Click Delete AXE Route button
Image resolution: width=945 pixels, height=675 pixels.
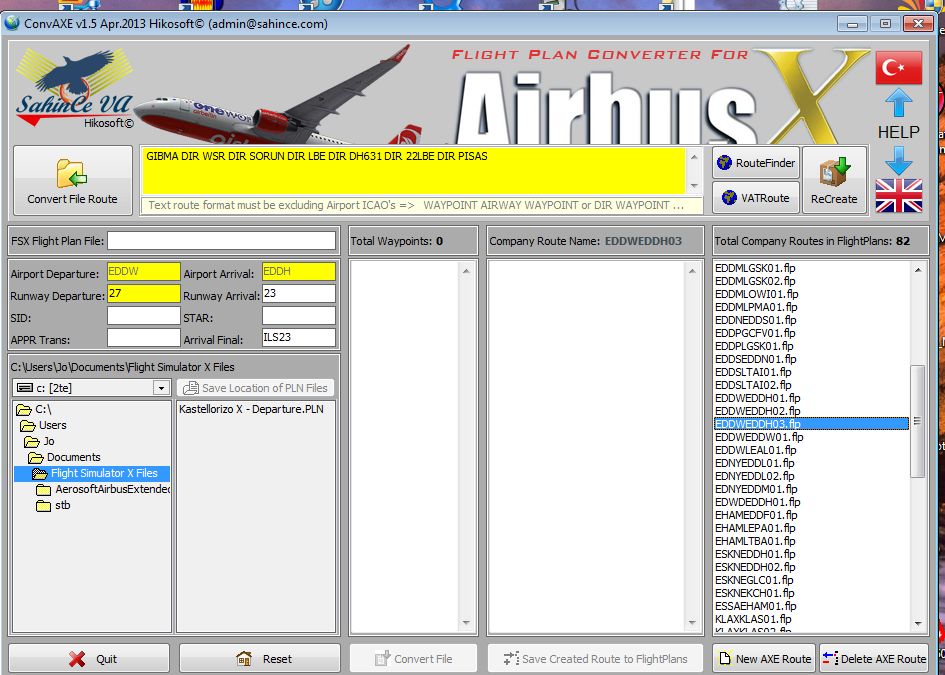pyautogui.click(x=874, y=659)
